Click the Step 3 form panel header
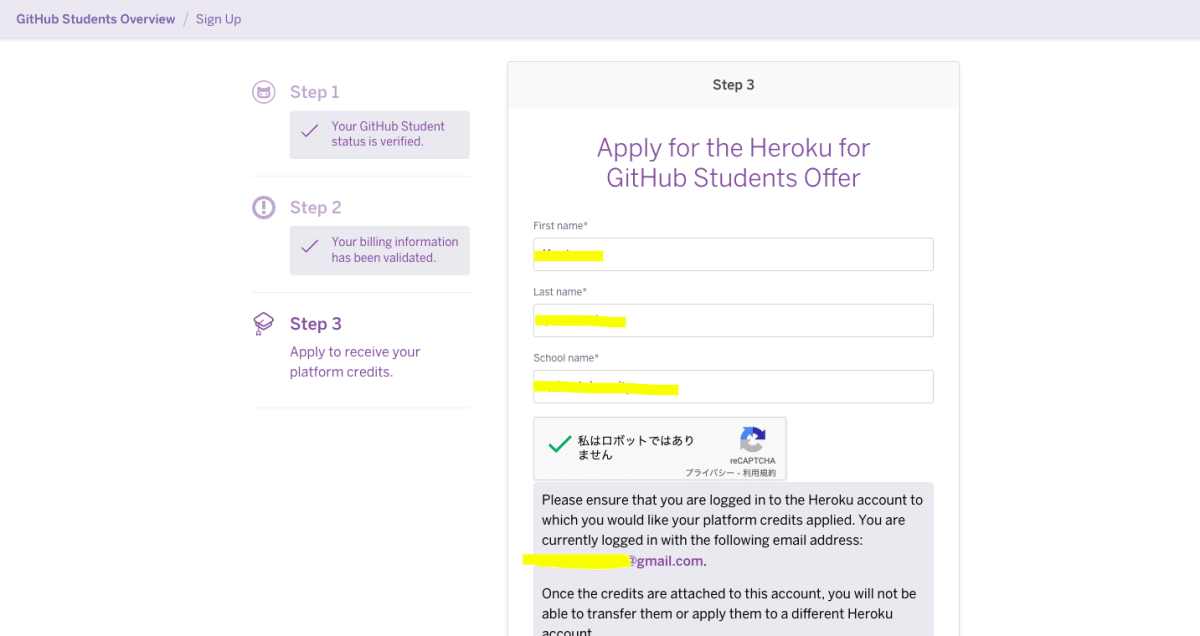This screenshot has width=1200, height=636. [x=733, y=85]
